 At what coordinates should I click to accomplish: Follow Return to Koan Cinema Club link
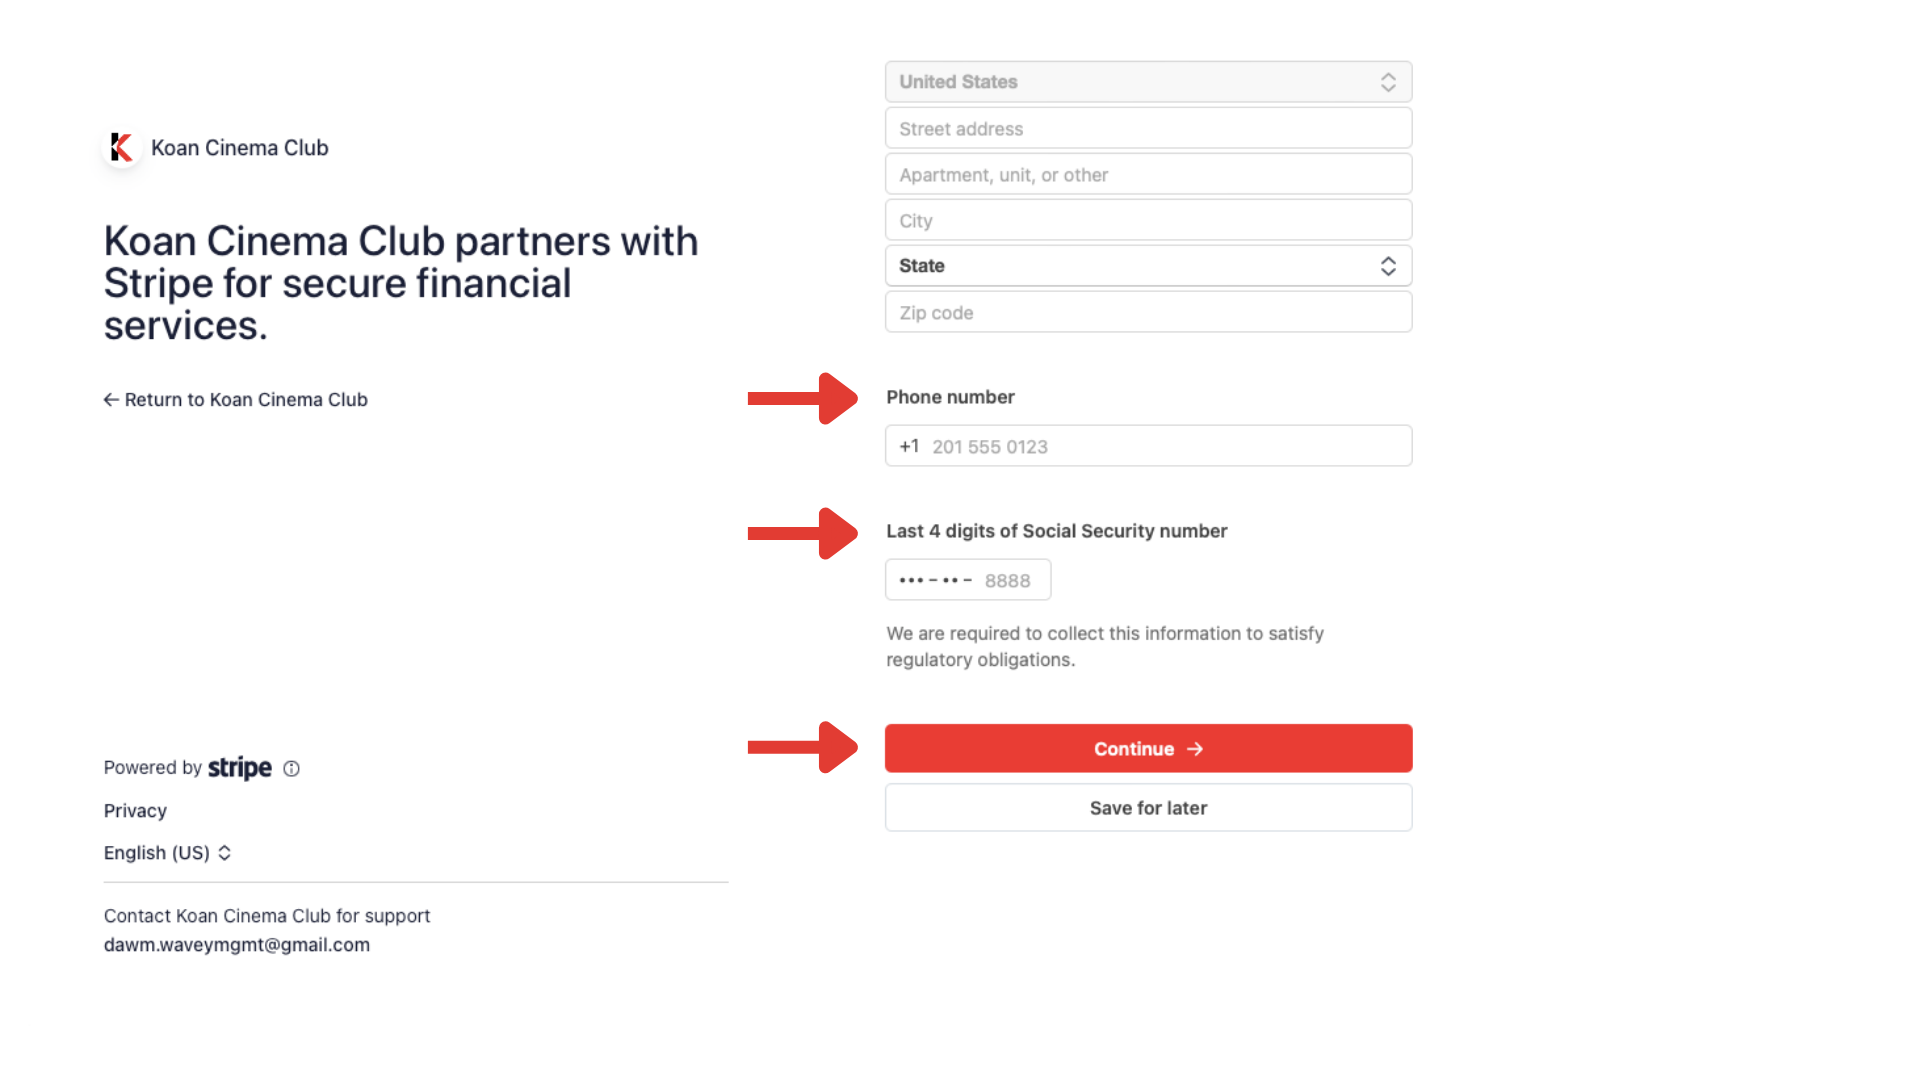(245, 400)
